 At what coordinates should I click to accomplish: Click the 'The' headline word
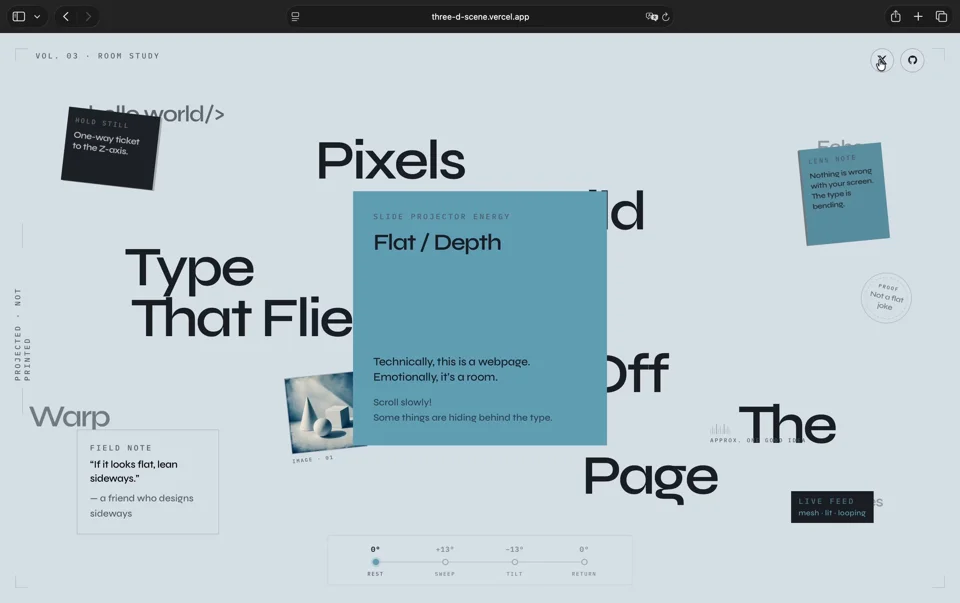(x=787, y=424)
